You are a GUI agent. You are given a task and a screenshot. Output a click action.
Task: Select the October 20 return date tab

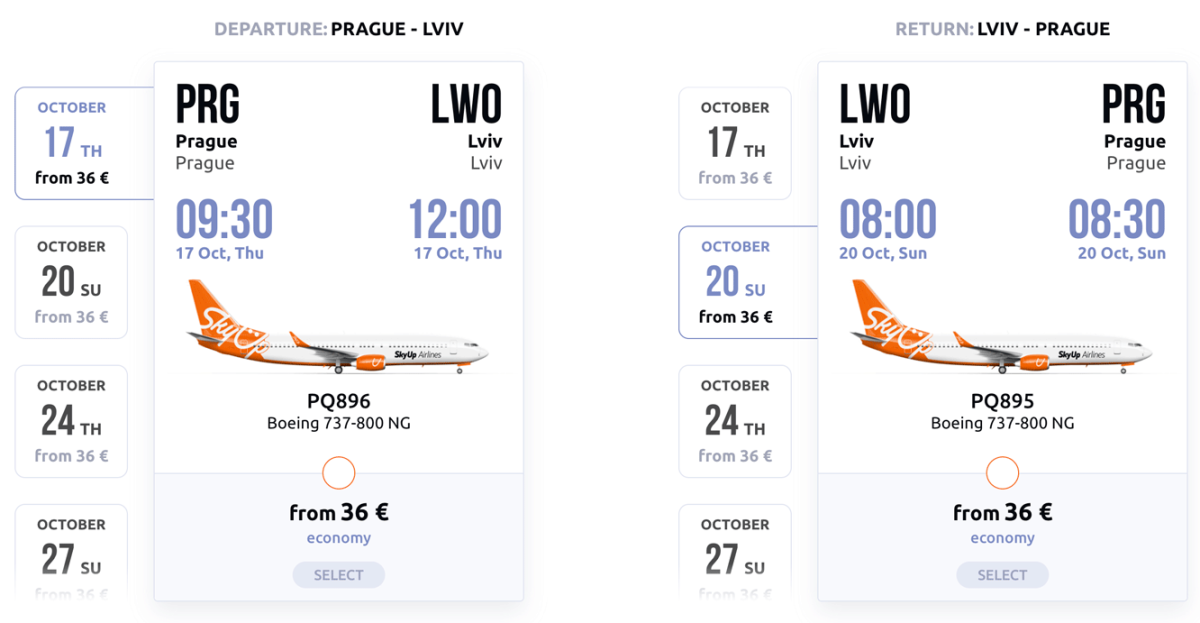(x=736, y=282)
